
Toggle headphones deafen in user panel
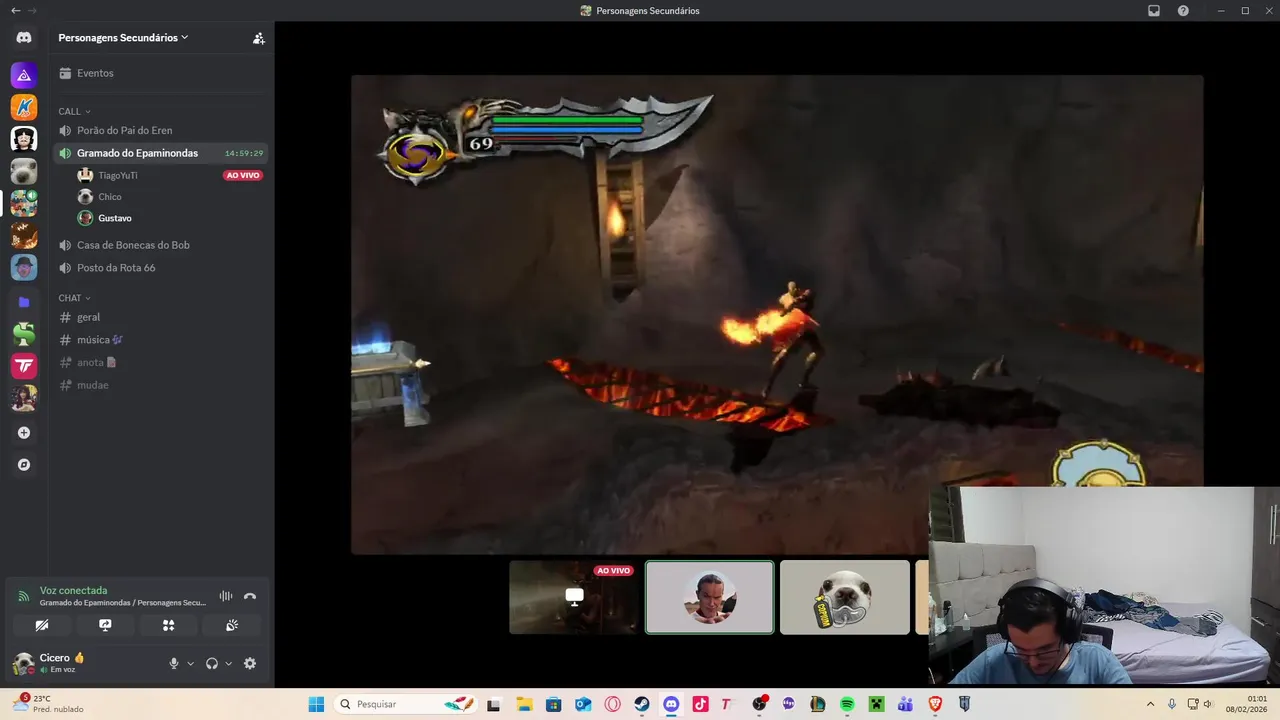[212, 663]
